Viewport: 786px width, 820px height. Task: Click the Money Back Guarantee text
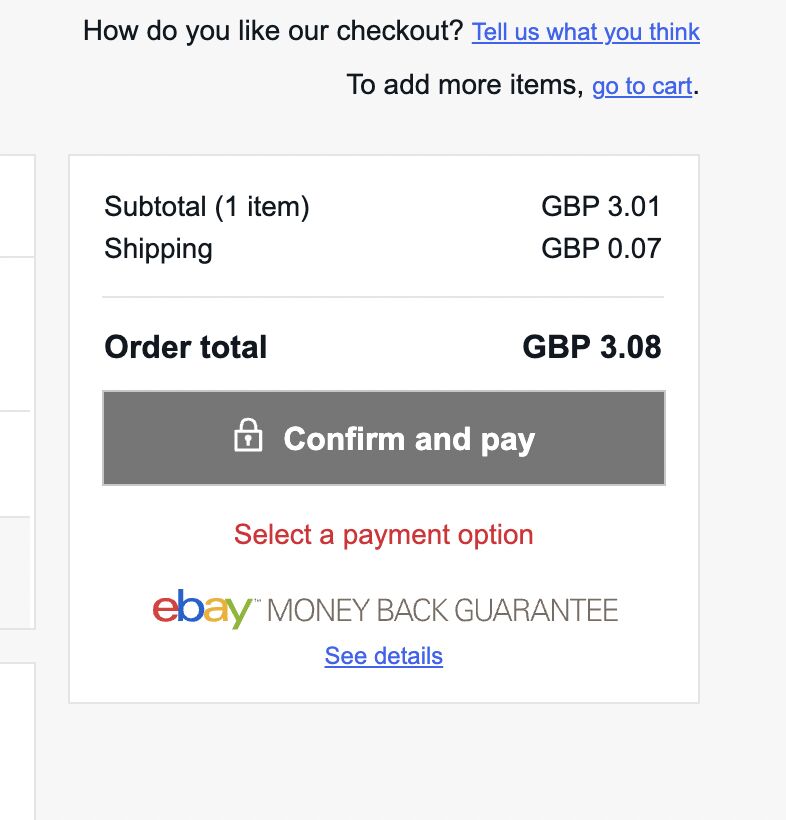click(443, 610)
